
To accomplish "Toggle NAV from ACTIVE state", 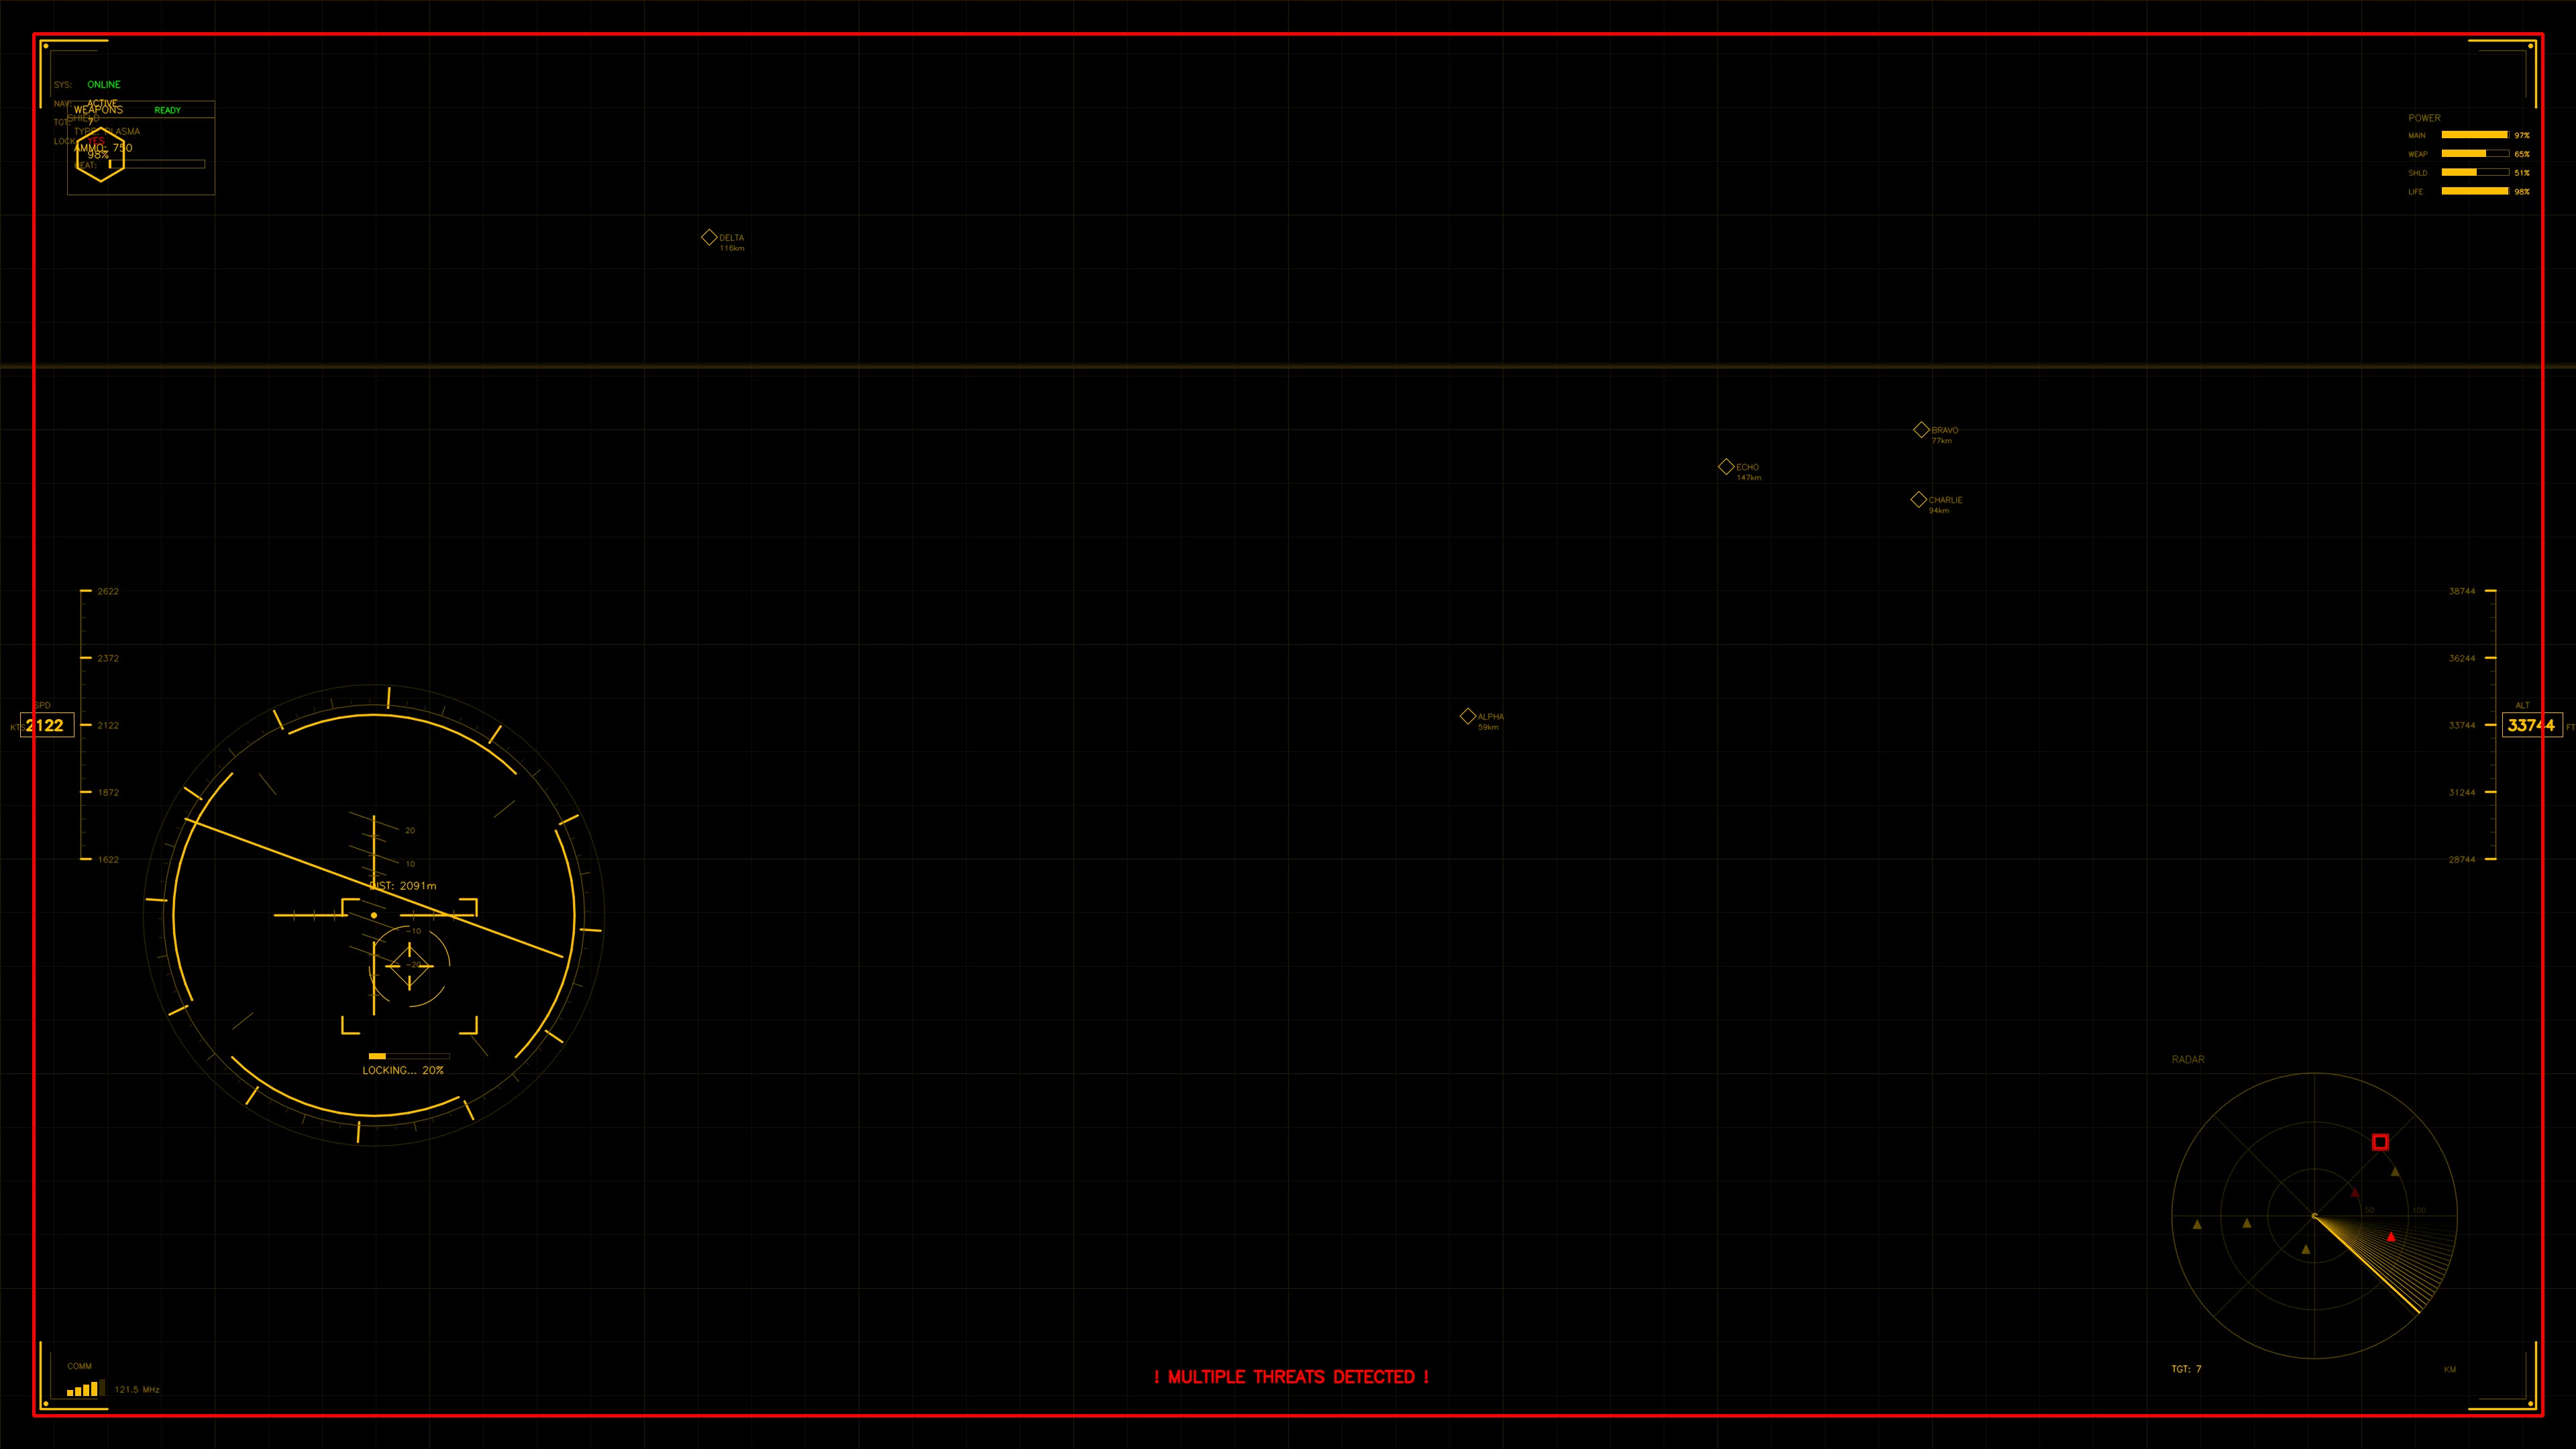I will (102, 103).
